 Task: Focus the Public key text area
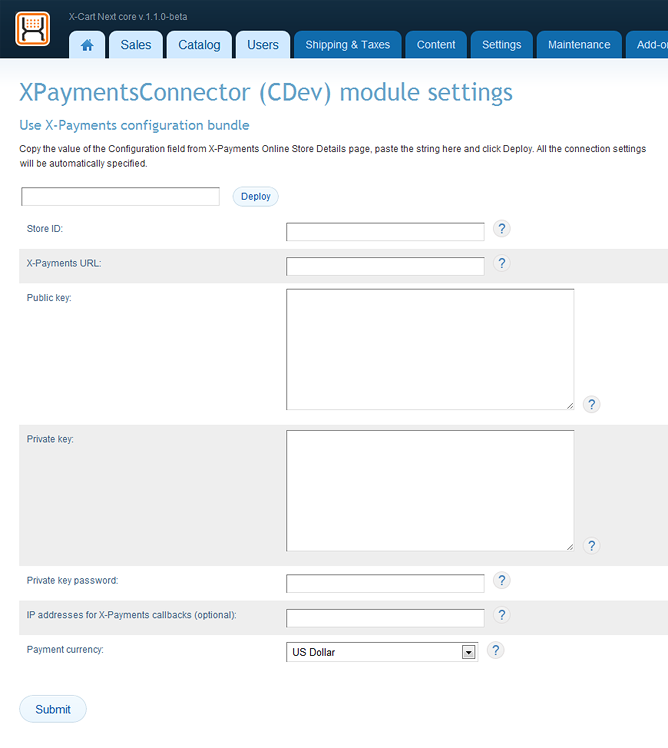point(430,349)
